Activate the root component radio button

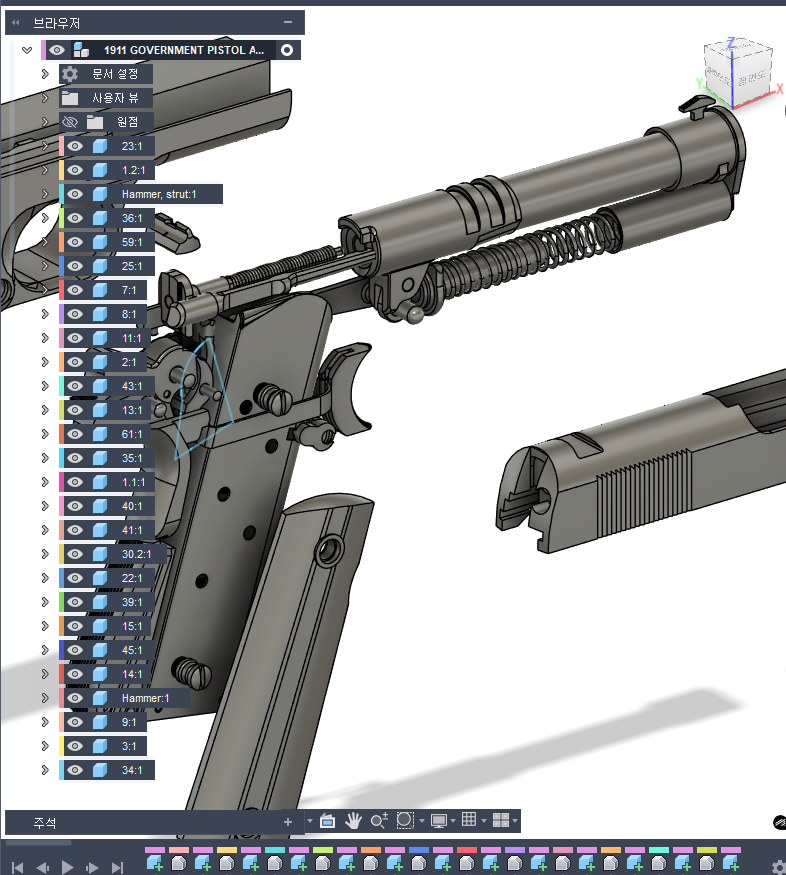click(287, 50)
